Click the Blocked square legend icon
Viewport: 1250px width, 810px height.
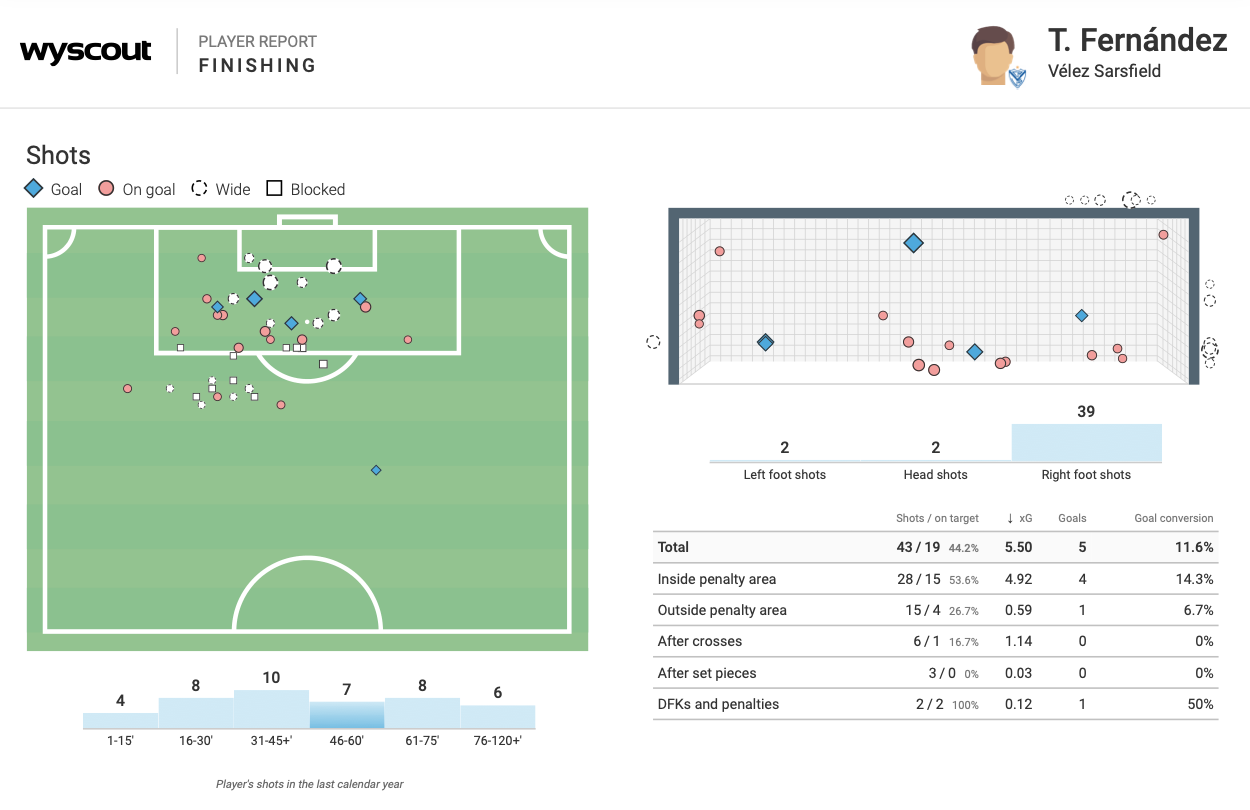(x=273, y=189)
